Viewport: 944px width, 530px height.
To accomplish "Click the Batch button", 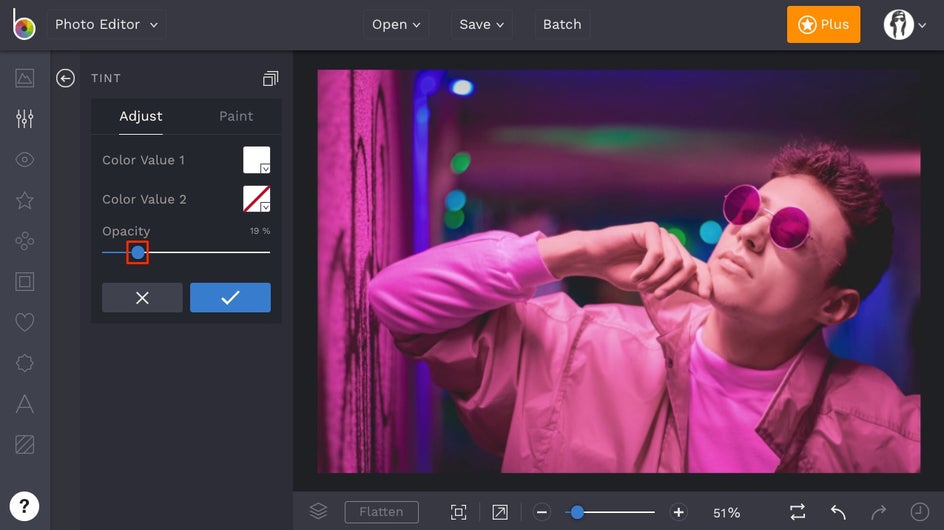I will pyautogui.click(x=562, y=25).
